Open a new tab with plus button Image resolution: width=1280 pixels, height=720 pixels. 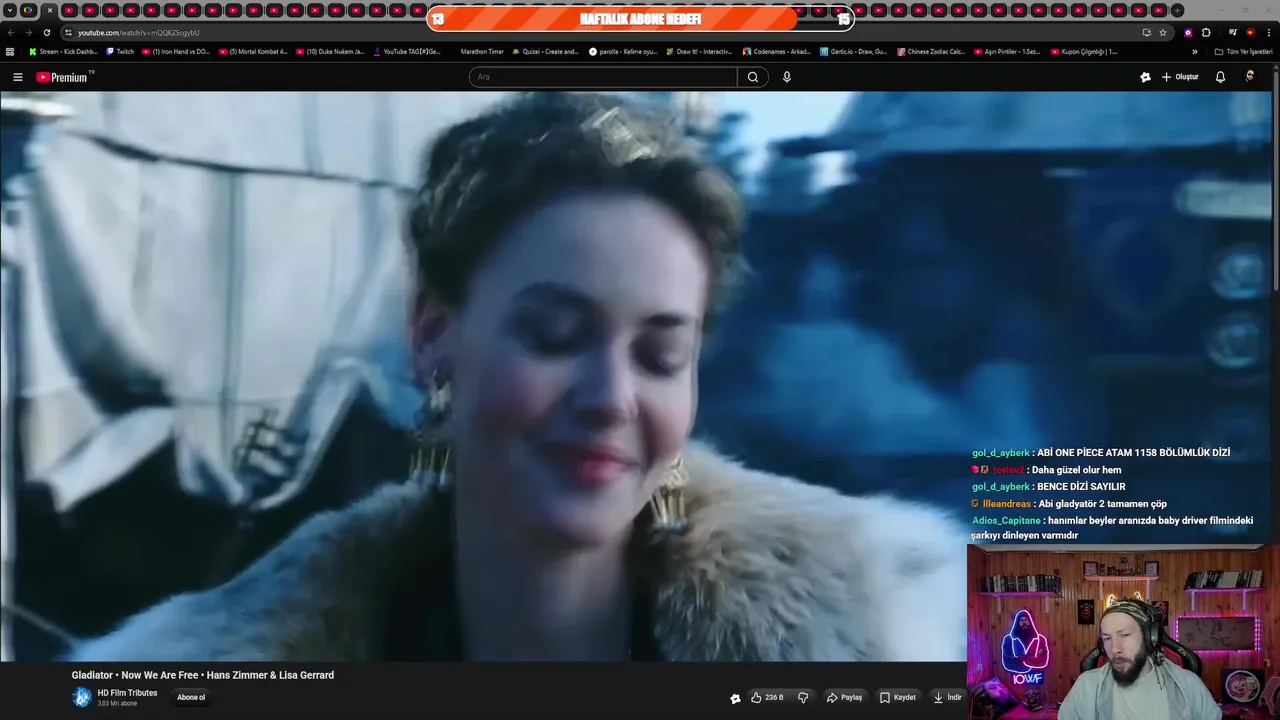[1177, 10]
